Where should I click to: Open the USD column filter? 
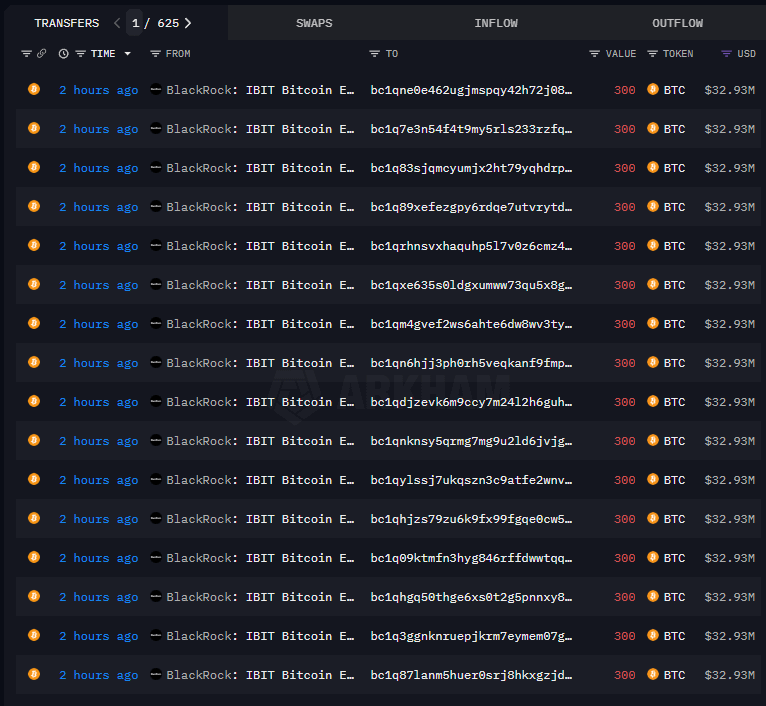[x=726, y=54]
